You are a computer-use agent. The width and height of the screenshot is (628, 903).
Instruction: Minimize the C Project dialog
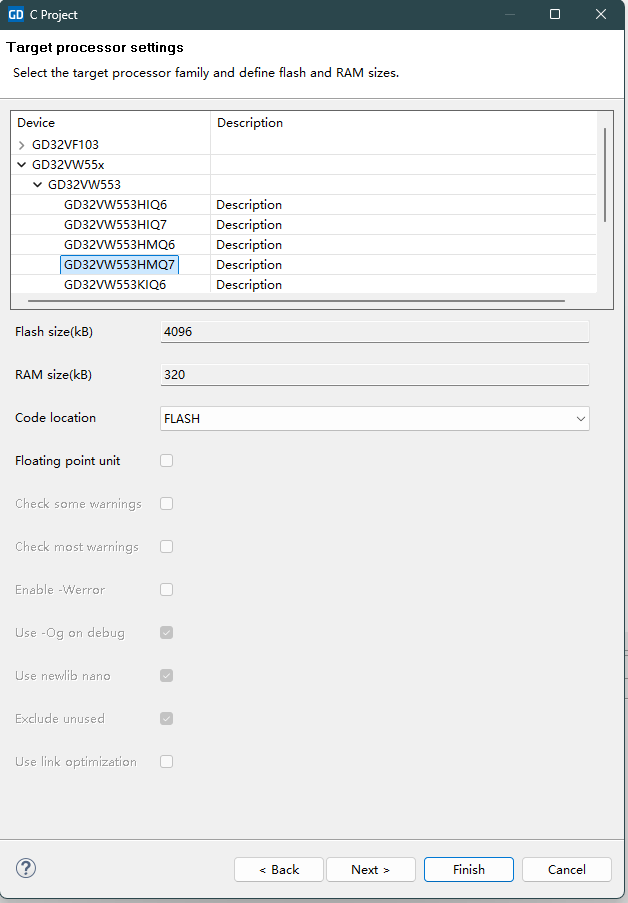tap(510, 15)
